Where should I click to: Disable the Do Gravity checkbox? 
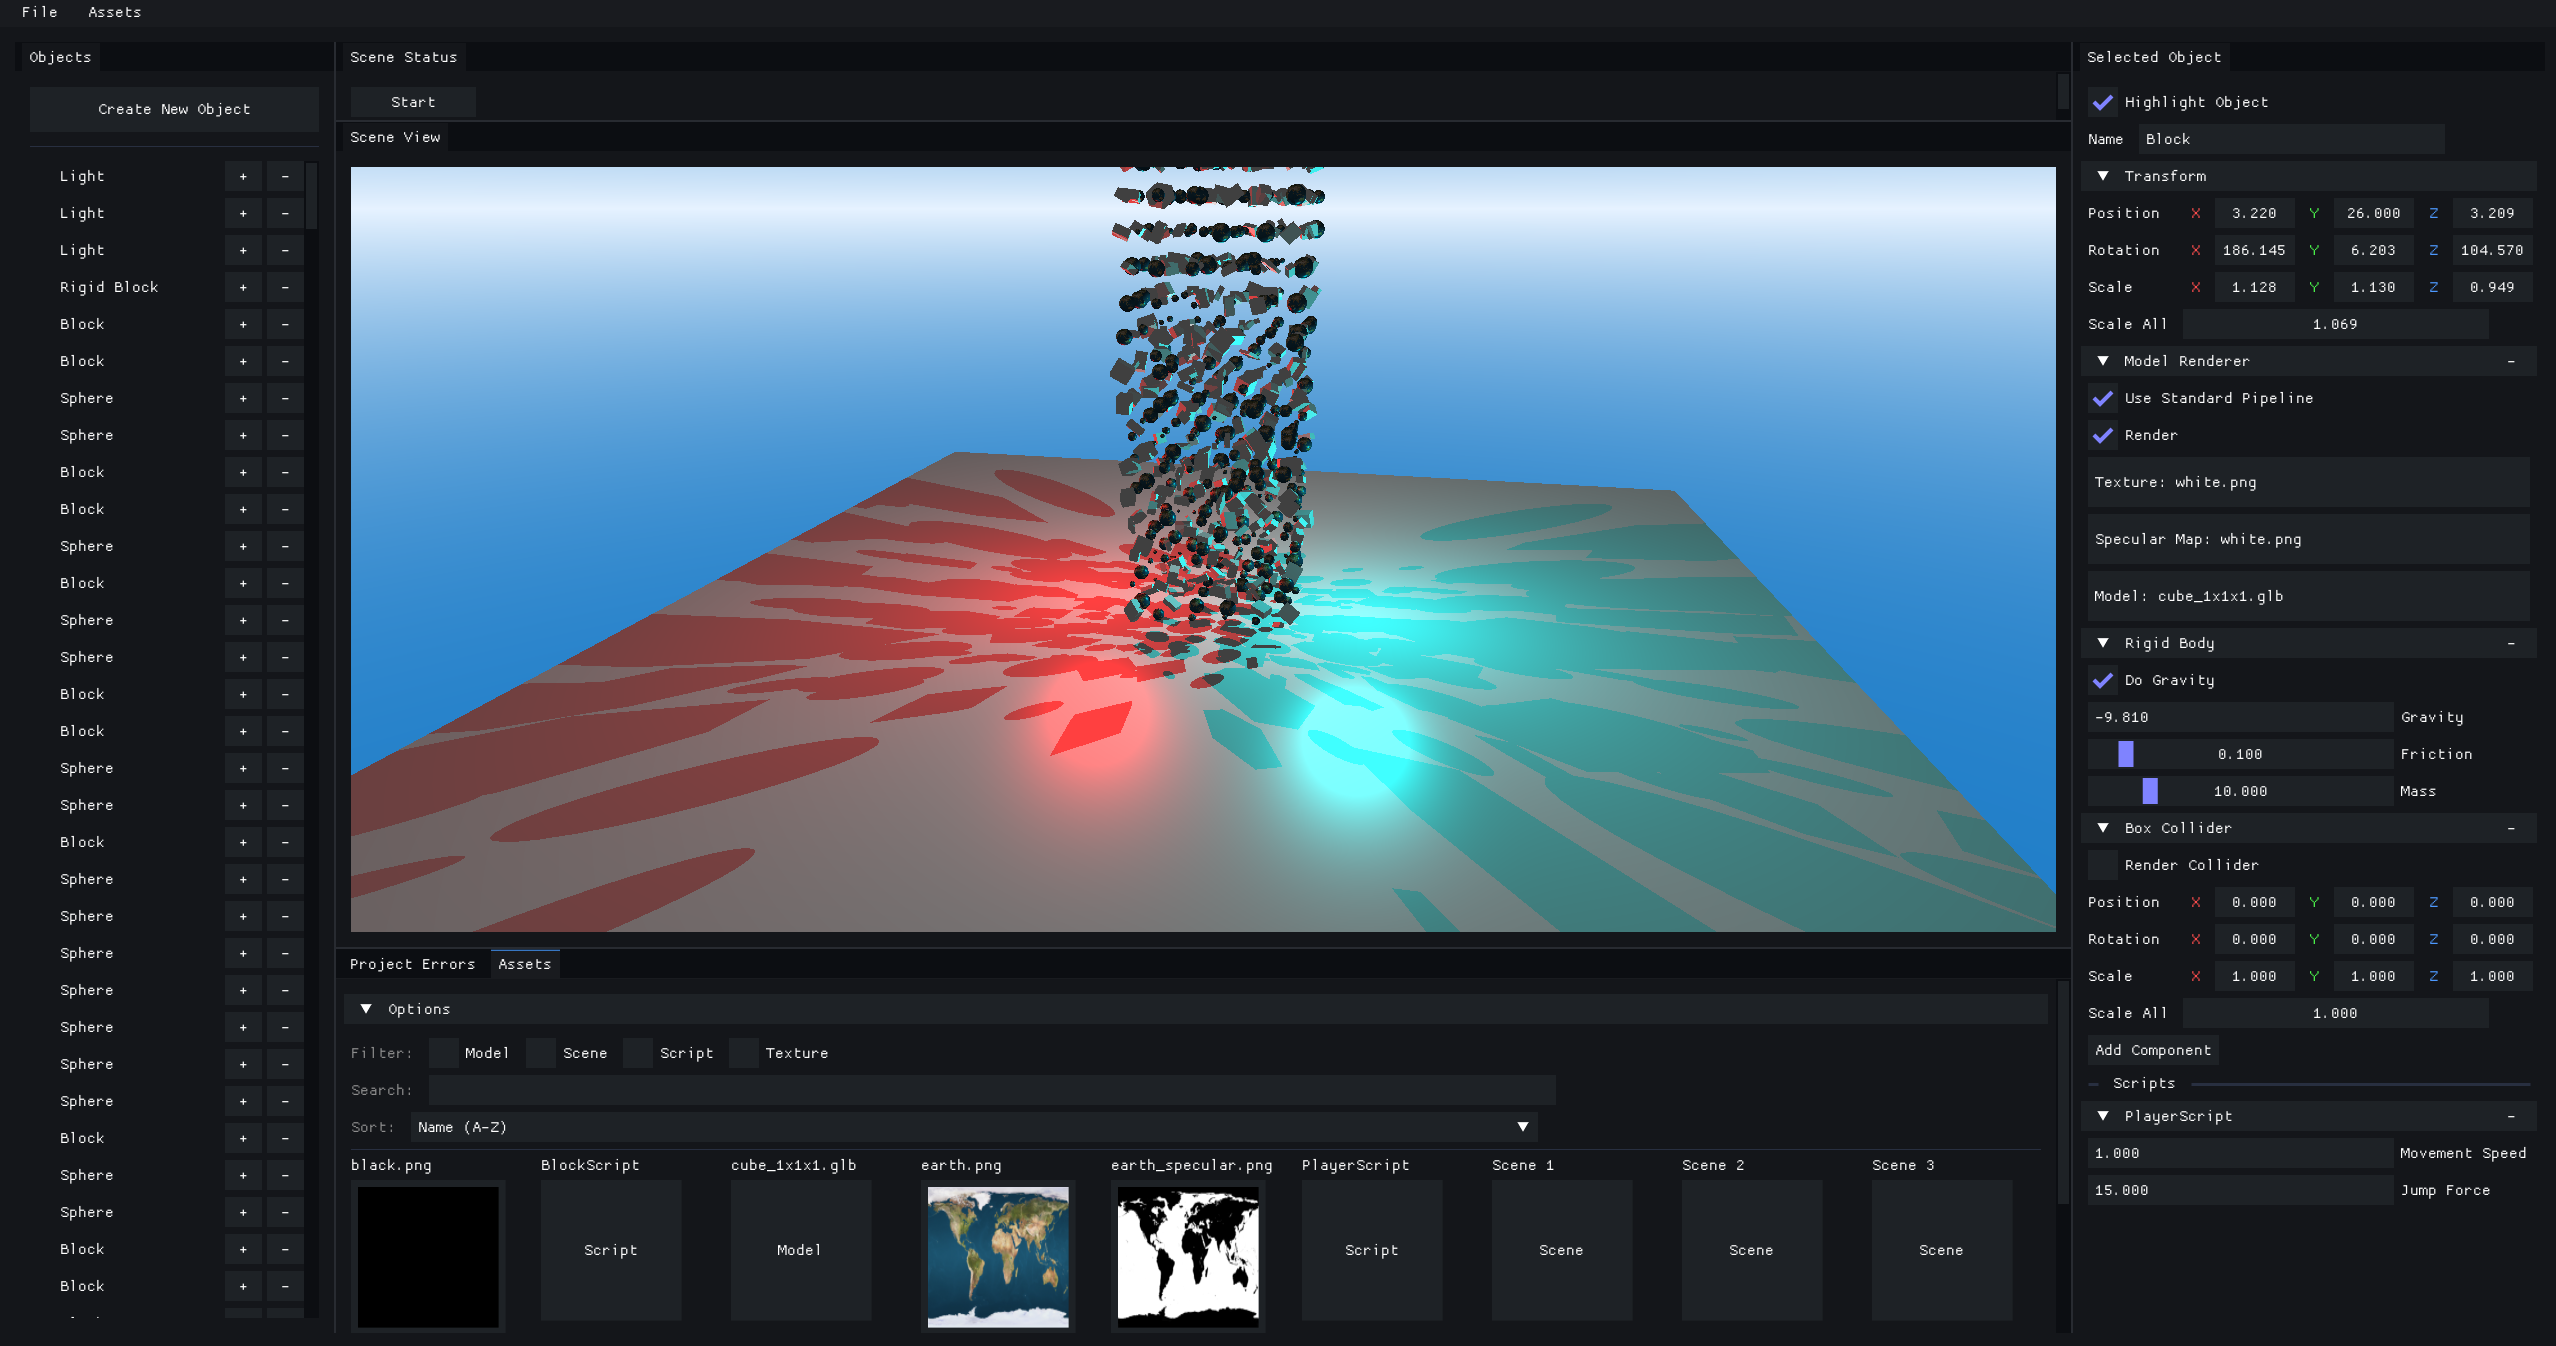click(2103, 681)
